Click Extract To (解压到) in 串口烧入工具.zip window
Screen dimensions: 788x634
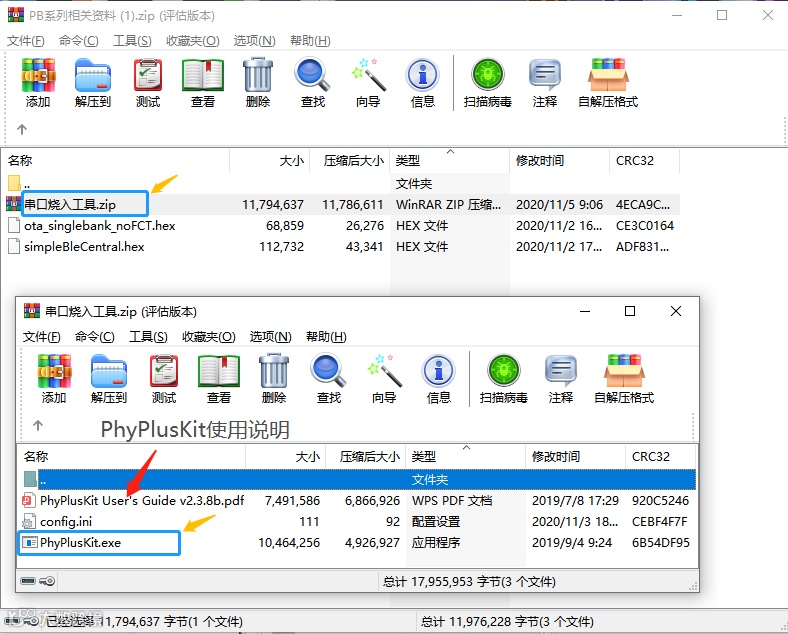[109, 379]
